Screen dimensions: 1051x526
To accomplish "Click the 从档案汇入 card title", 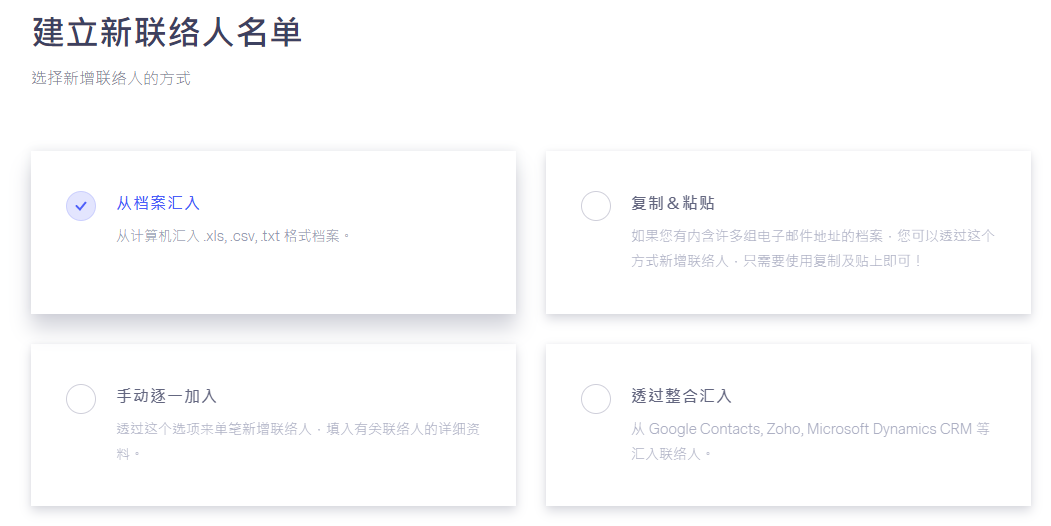I will point(158,203).
